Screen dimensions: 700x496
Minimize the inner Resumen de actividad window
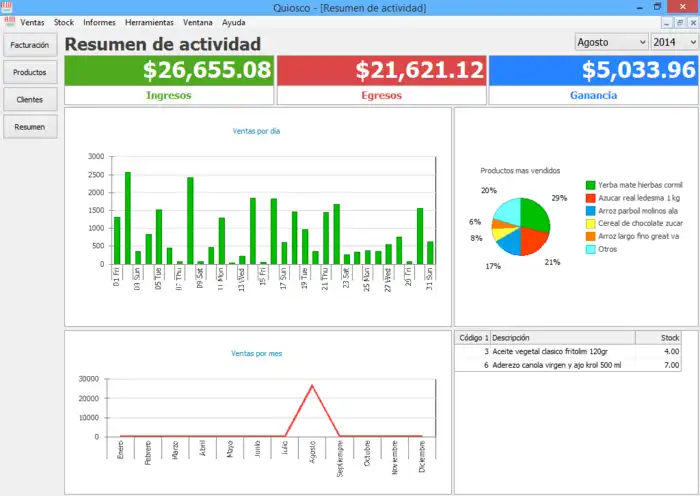(x=667, y=23)
